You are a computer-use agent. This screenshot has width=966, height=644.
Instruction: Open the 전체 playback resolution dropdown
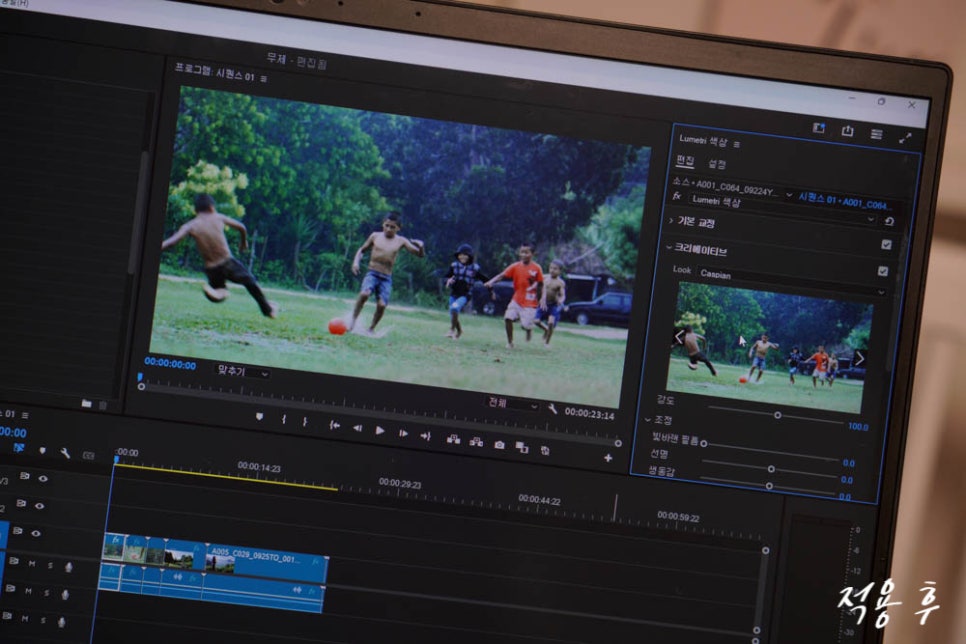[513, 404]
